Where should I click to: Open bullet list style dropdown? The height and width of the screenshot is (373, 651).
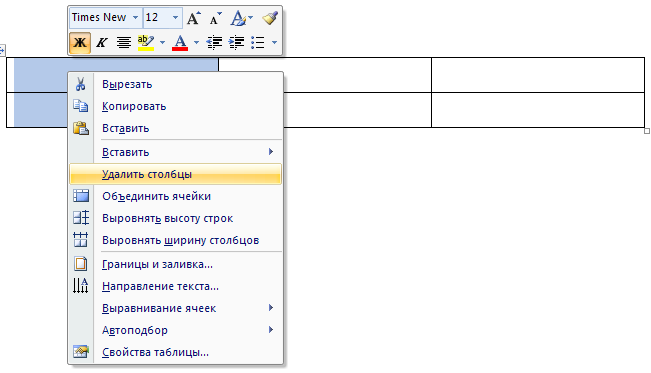[x=274, y=42]
